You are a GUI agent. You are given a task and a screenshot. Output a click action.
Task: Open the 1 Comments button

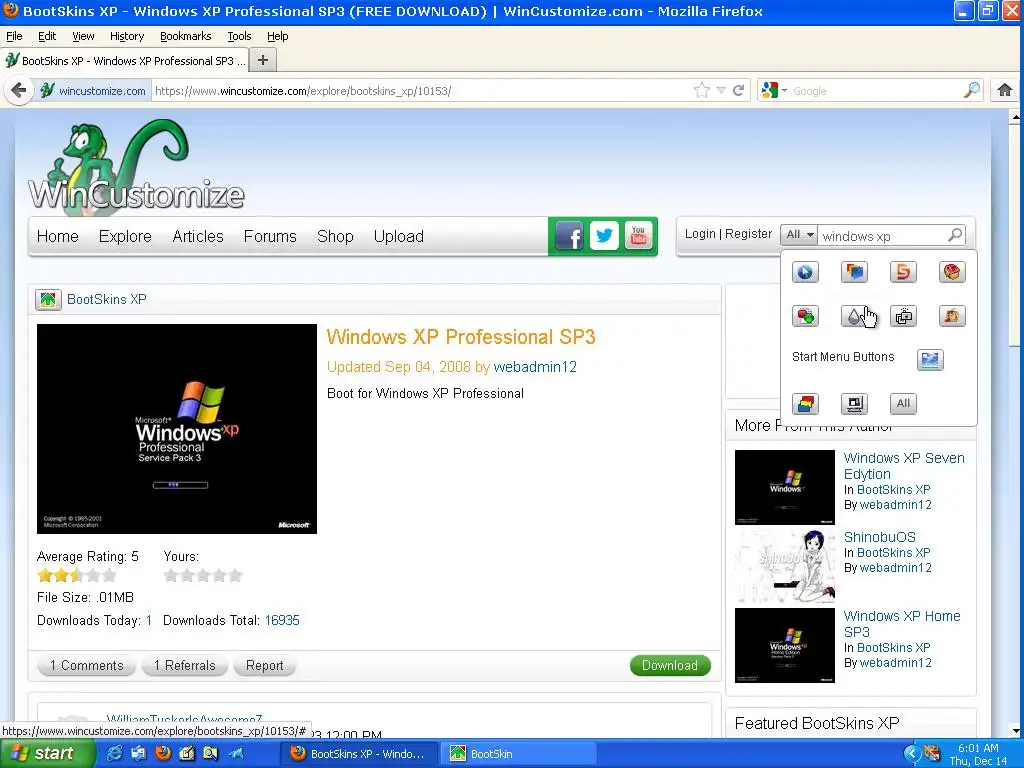[x=87, y=665]
